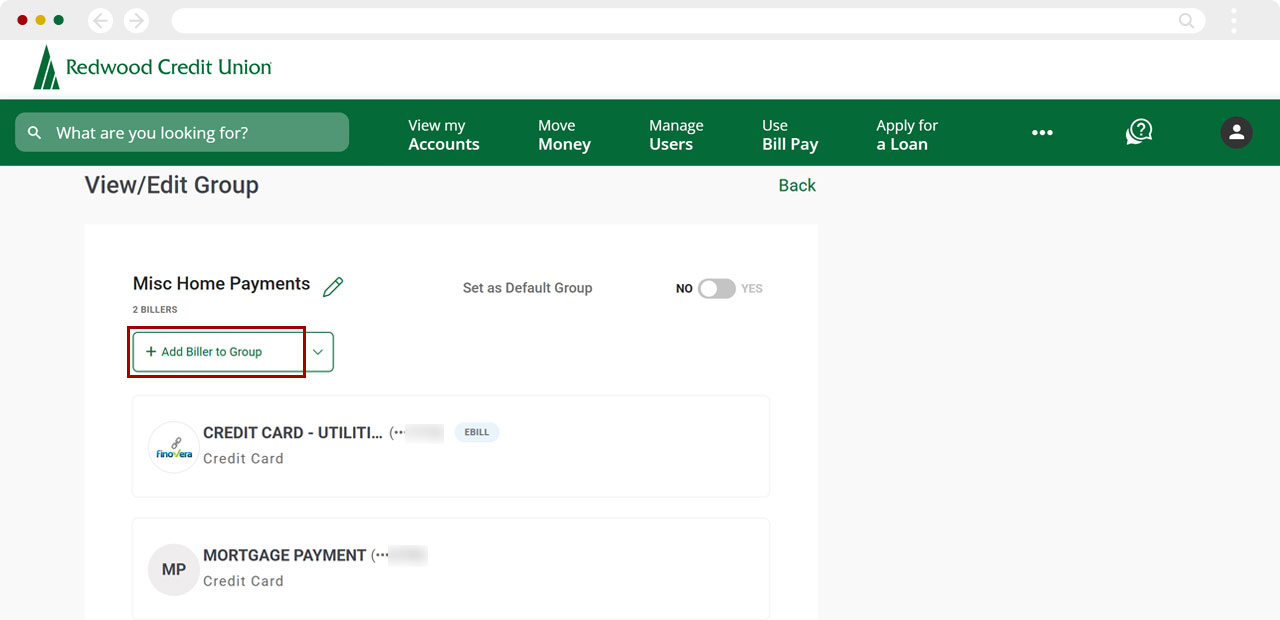Open Use Bill Pay menu

789,134
